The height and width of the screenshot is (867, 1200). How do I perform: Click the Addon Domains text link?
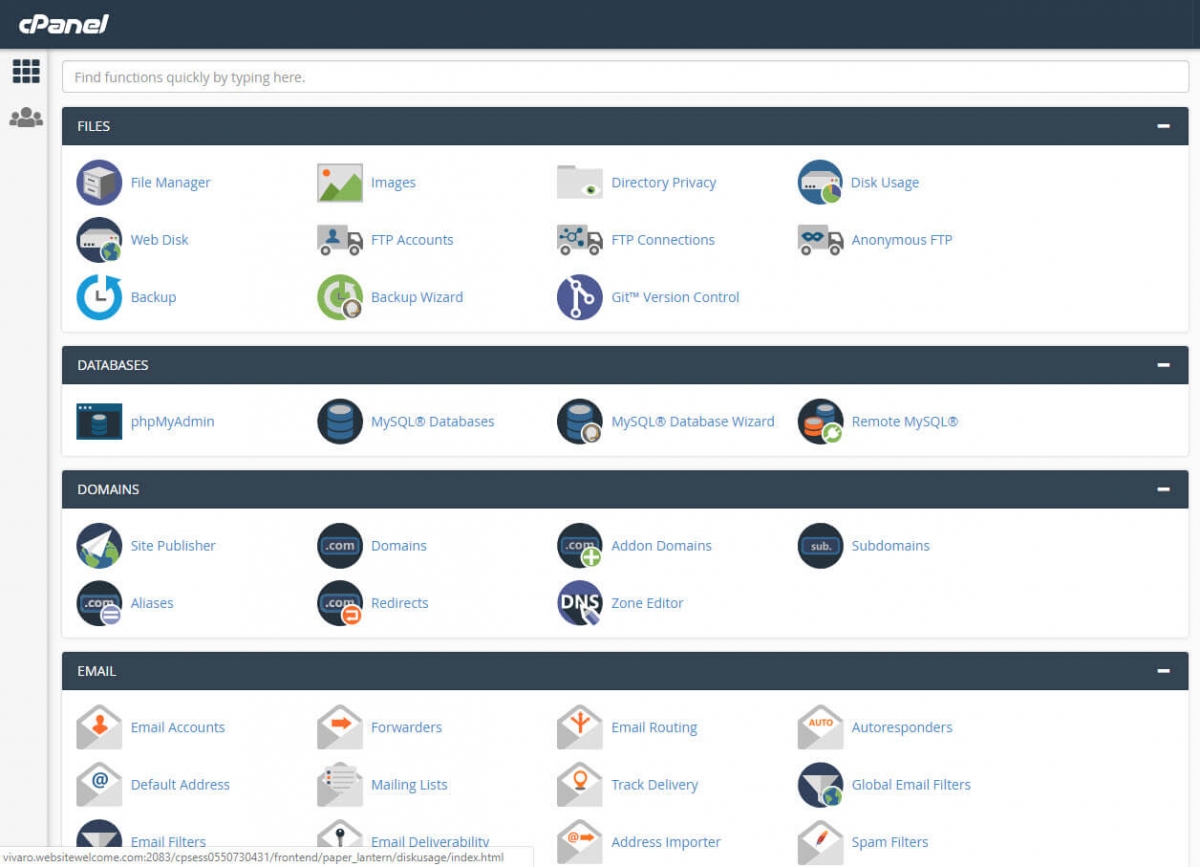[x=661, y=546]
